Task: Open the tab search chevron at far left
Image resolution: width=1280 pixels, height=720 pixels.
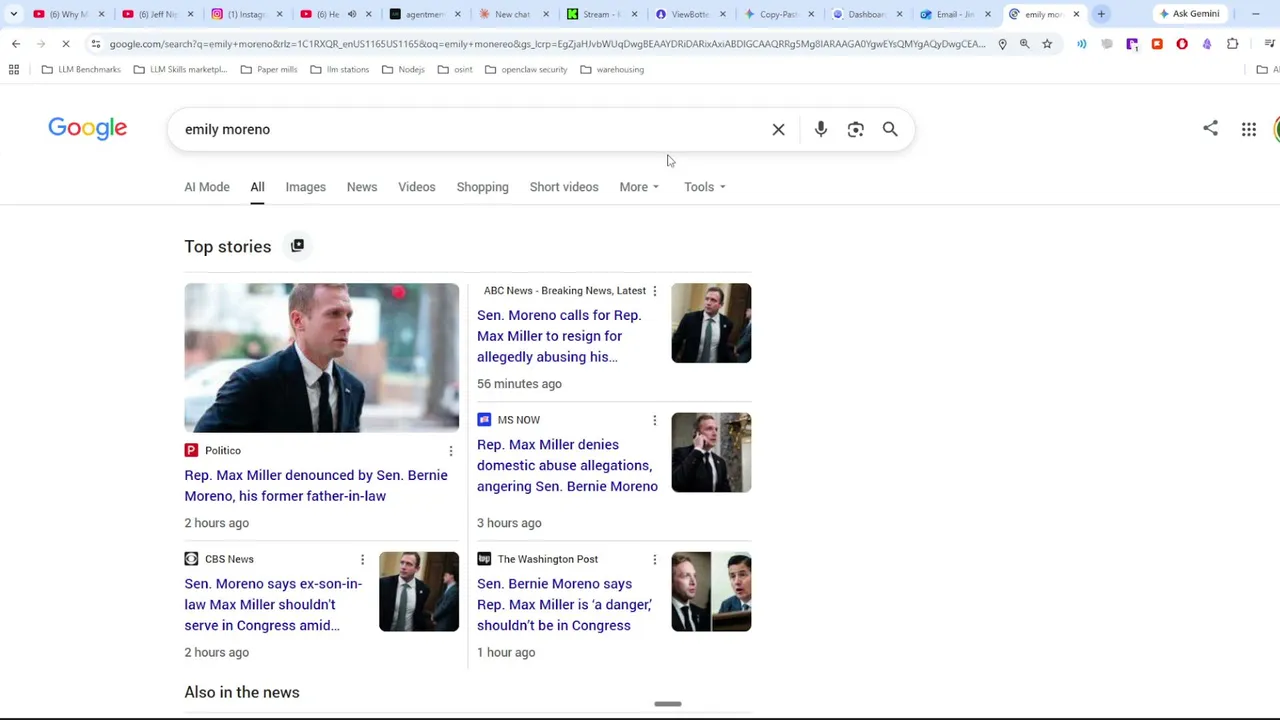Action: (x=13, y=14)
